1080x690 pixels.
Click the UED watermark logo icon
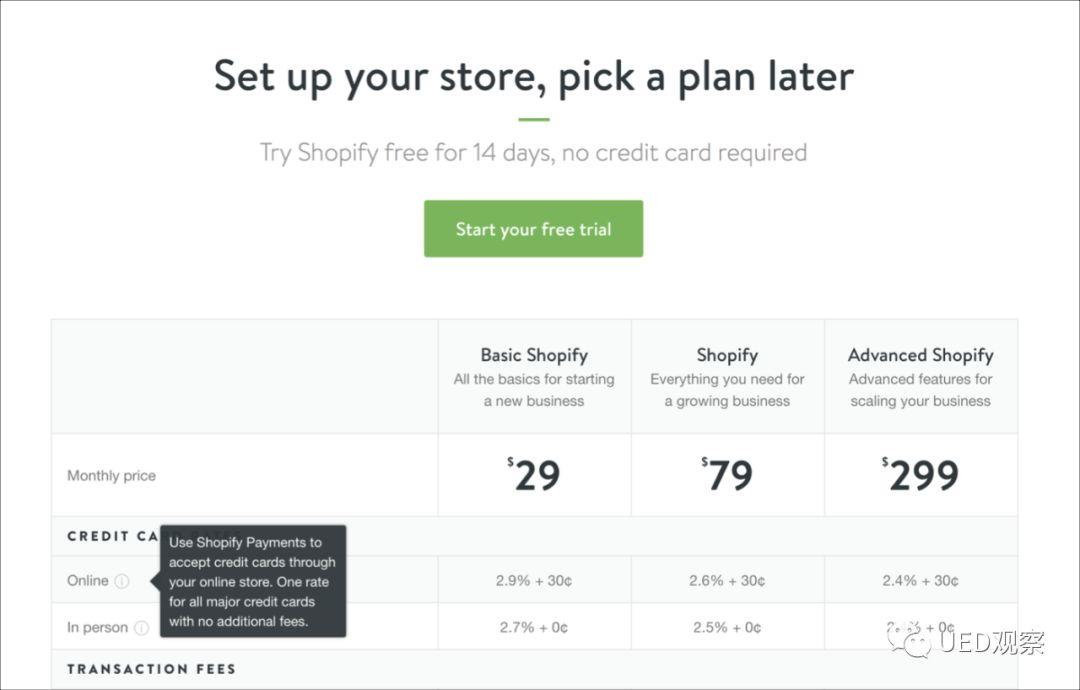[911, 642]
